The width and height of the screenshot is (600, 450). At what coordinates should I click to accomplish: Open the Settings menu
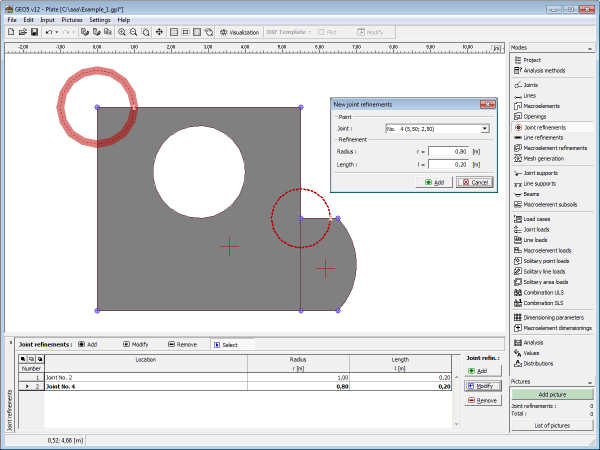coord(100,19)
